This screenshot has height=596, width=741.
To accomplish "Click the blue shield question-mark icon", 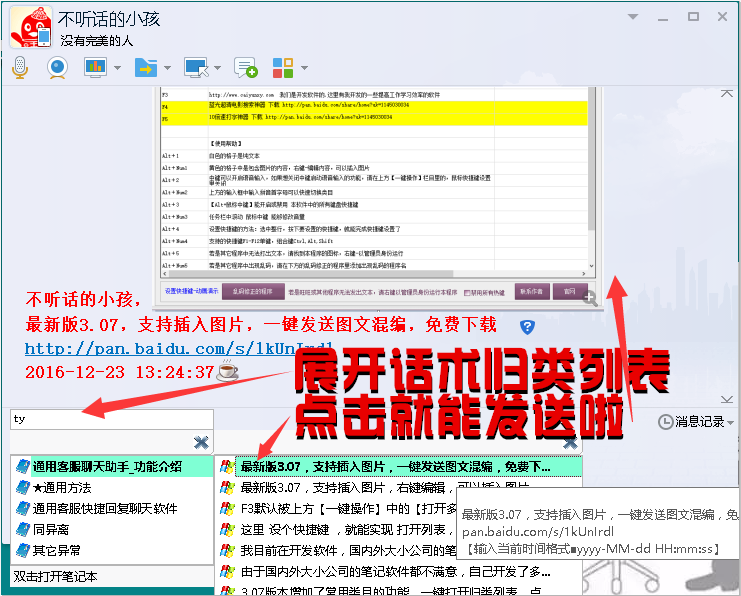I will click(527, 327).
